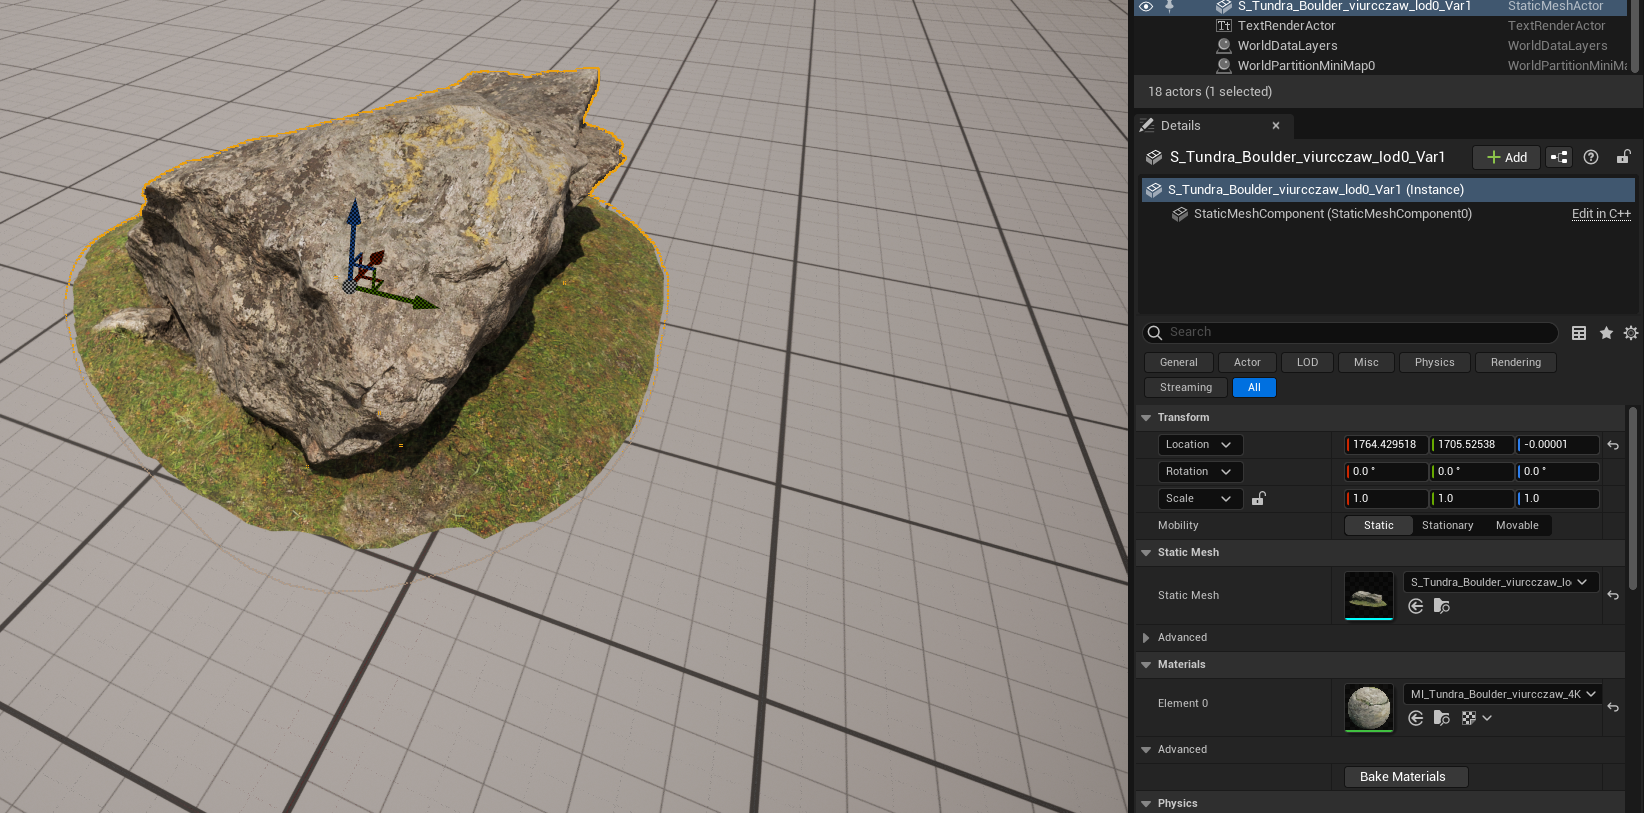
Task: Reset Static Mesh to default arrow
Action: click(1613, 596)
